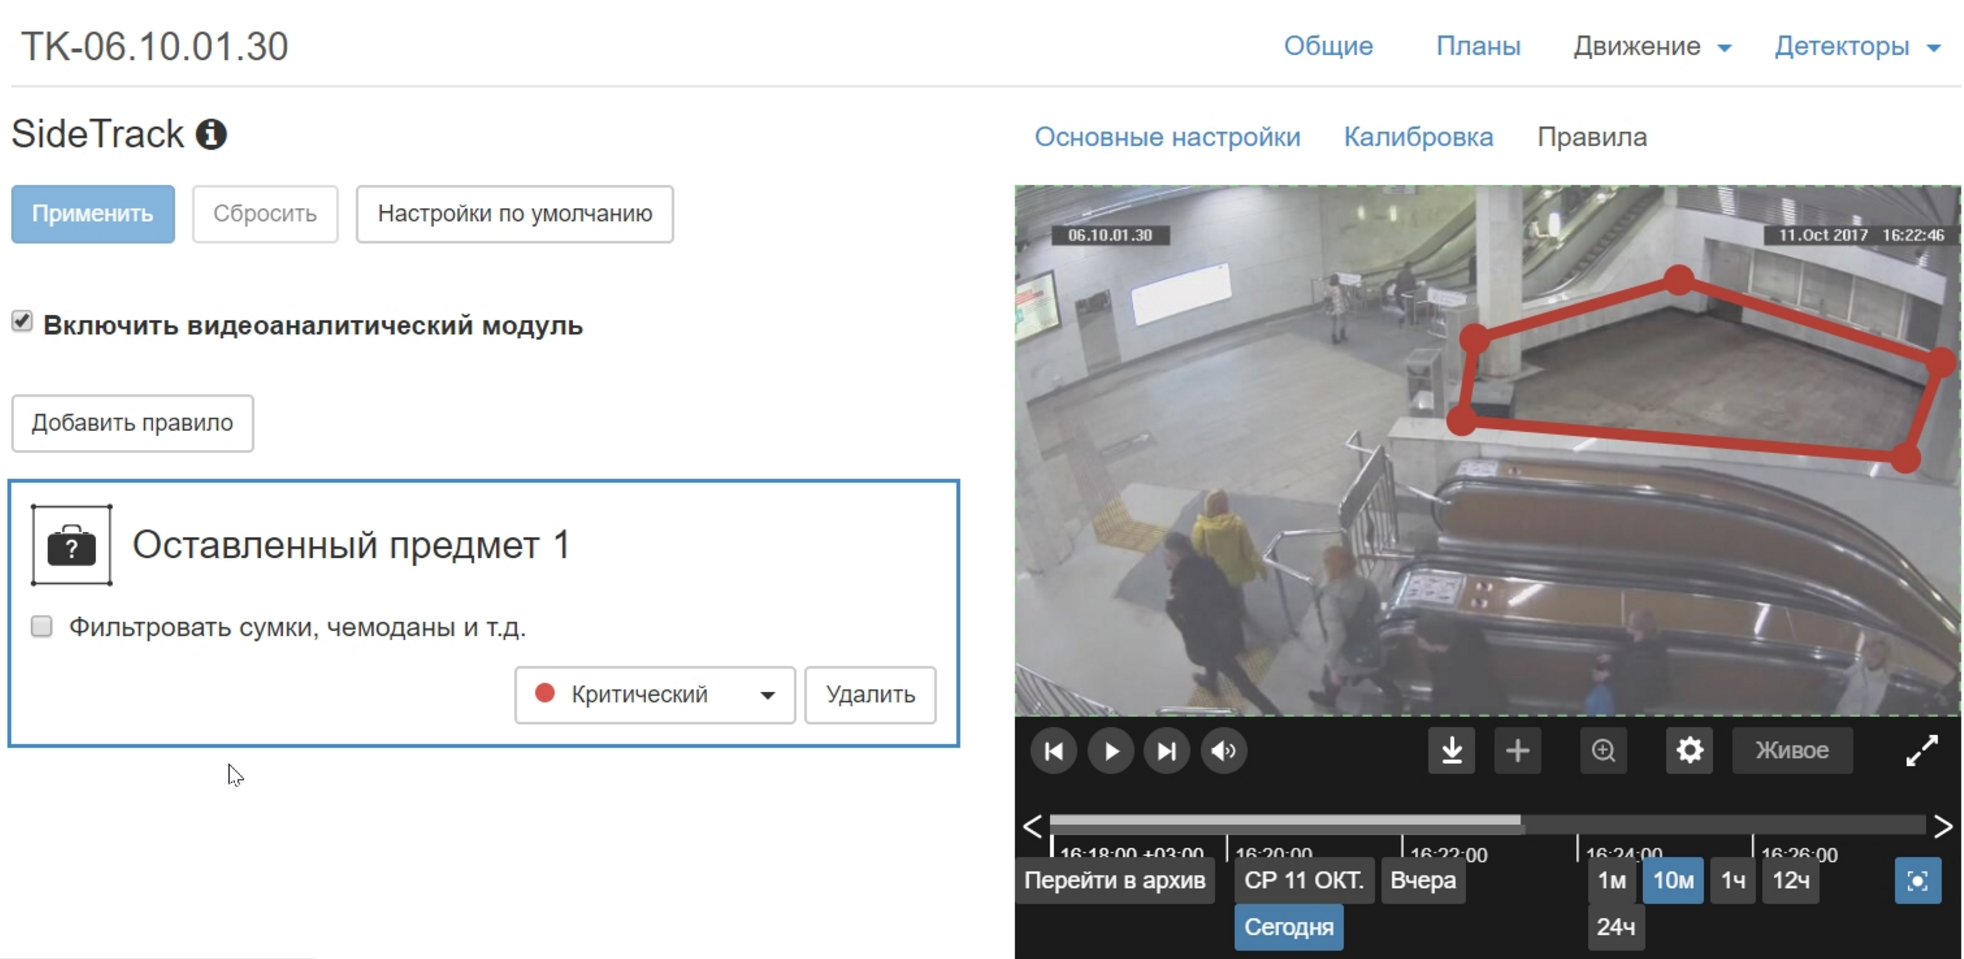Open the 'Планы' tab
Viewport: 1964px width, 959px height.
click(1478, 46)
